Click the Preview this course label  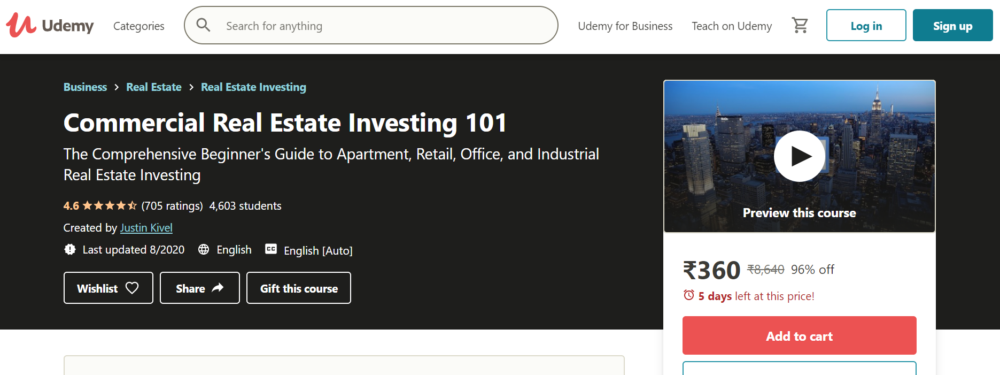point(799,212)
